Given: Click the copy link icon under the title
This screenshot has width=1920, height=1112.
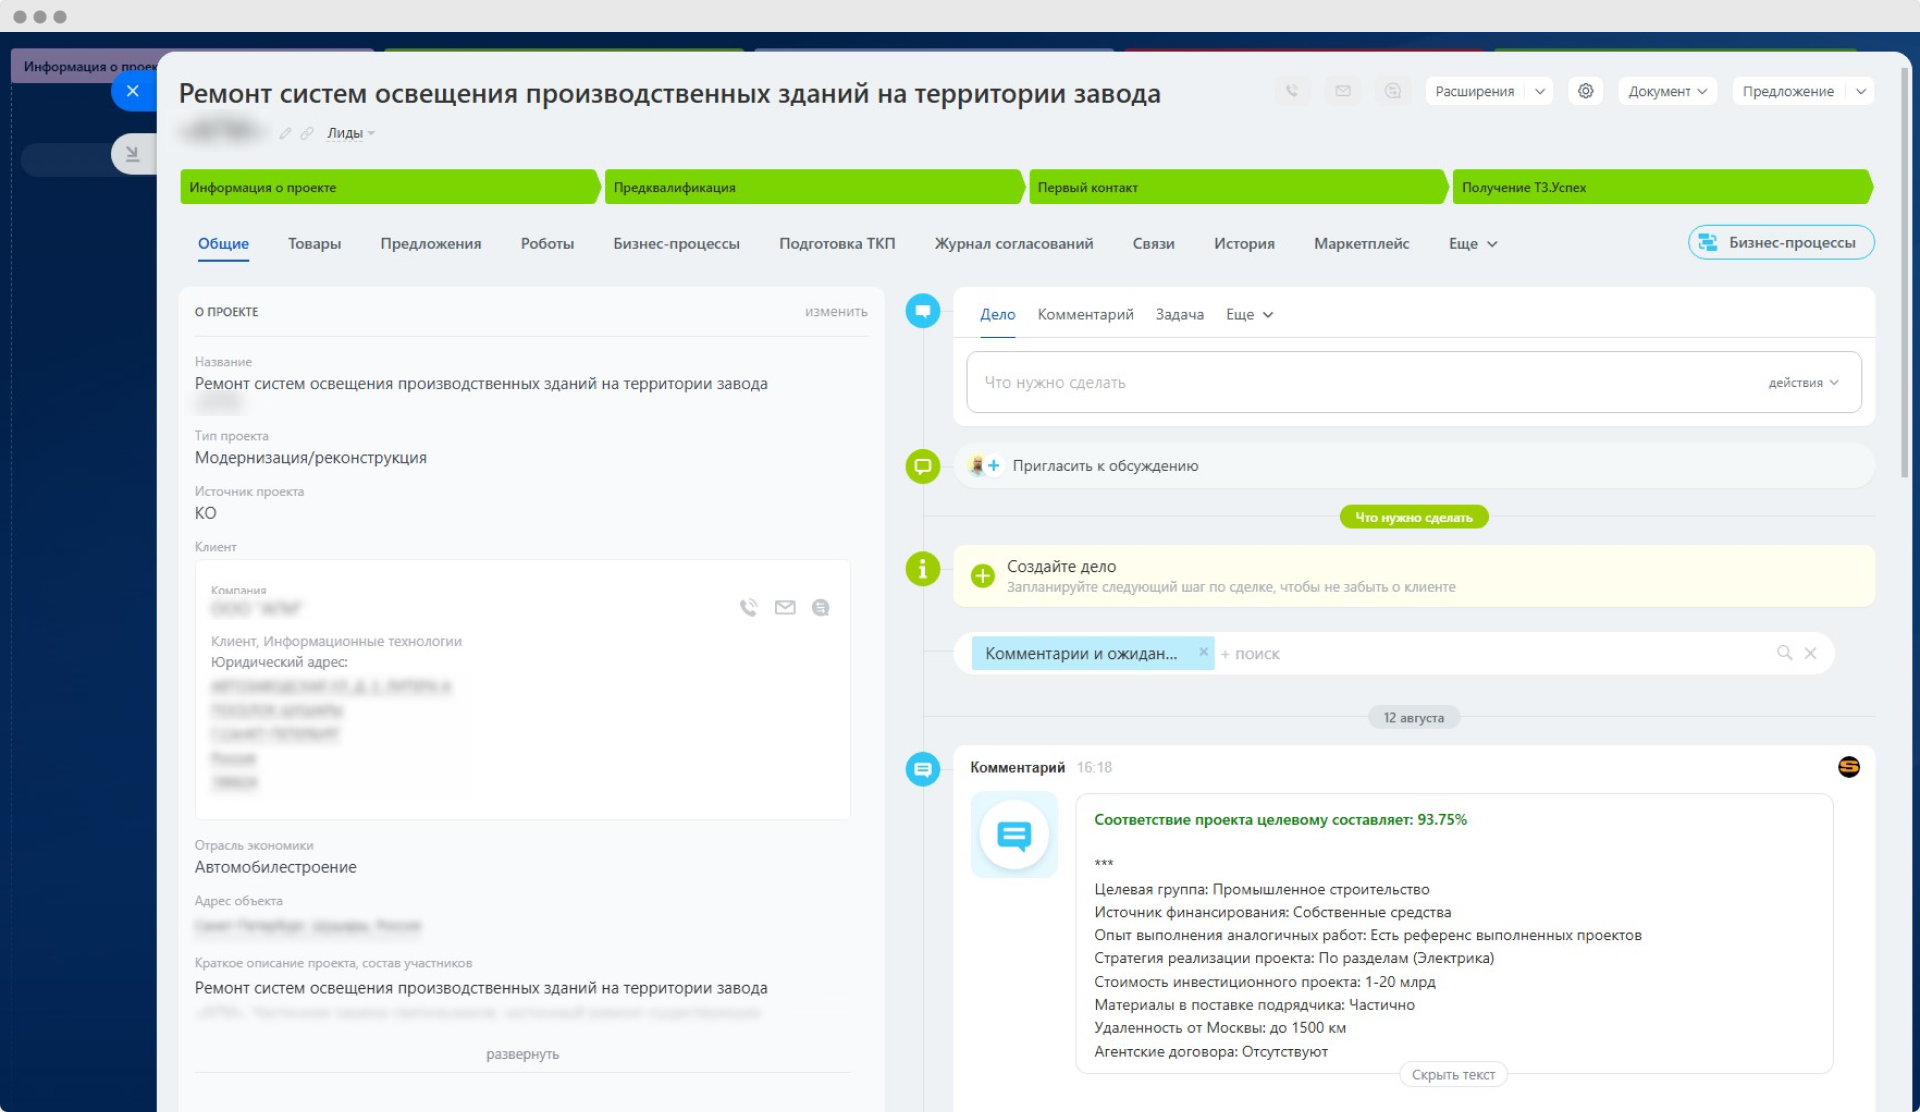Looking at the screenshot, I should [x=307, y=133].
